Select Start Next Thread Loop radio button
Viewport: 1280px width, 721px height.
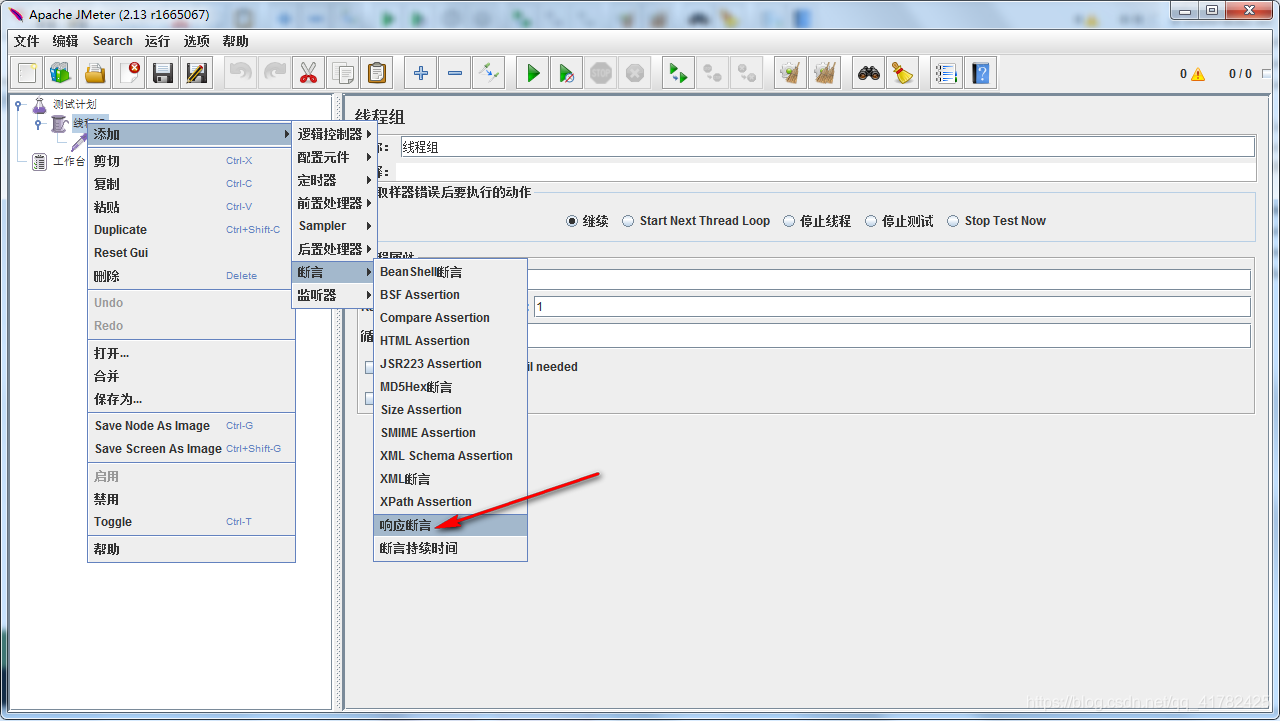628,221
